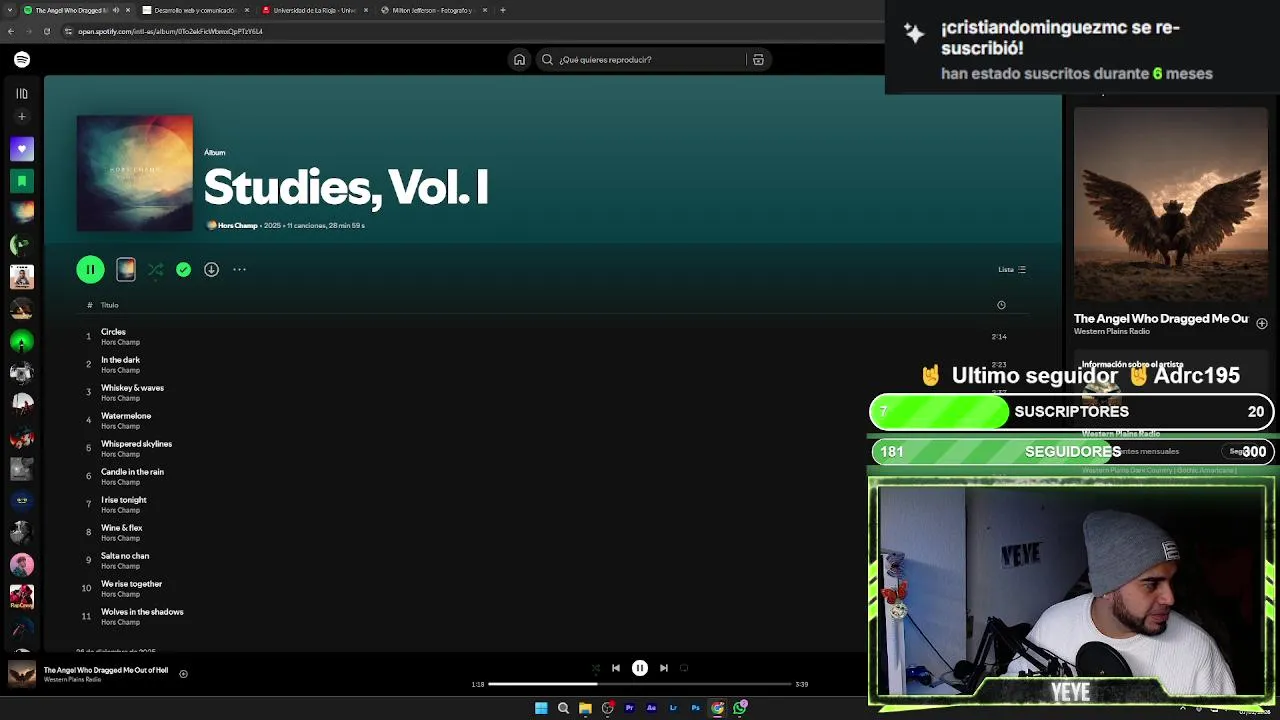Expand Your Library sidebar icon
Image resolution: width=1280 pixels, height=720 pixels.
tap(22, 93)
